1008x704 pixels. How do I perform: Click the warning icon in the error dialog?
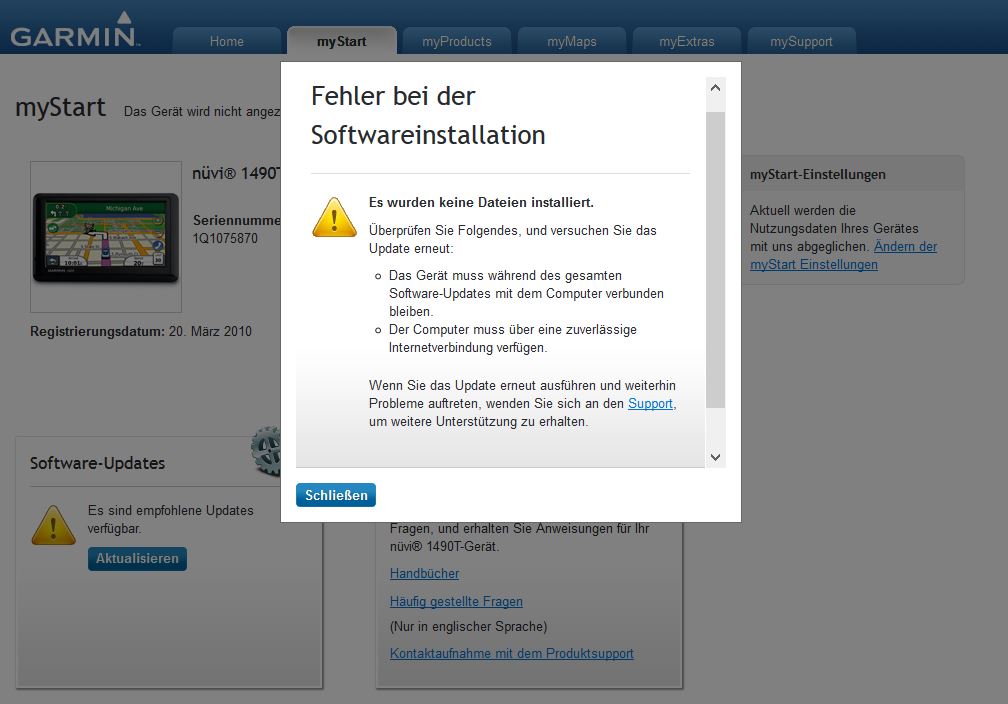[334, 216]
